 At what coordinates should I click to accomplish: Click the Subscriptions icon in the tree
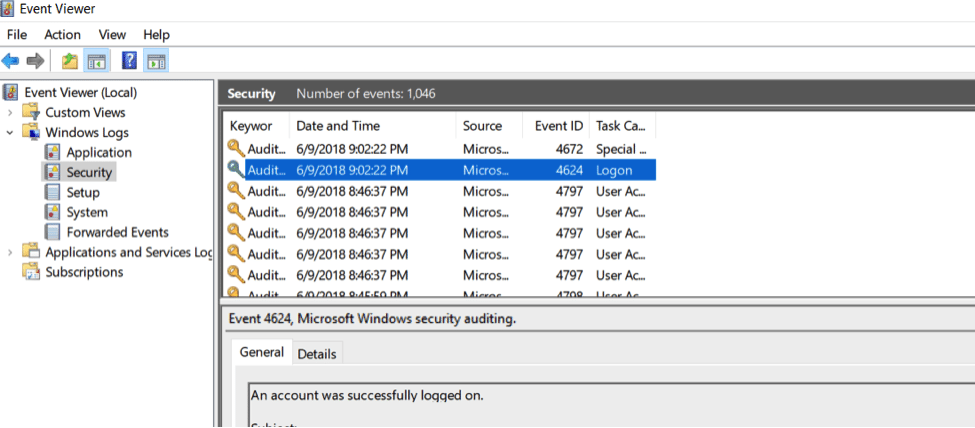pyautogui.click(x=31, y=272)
